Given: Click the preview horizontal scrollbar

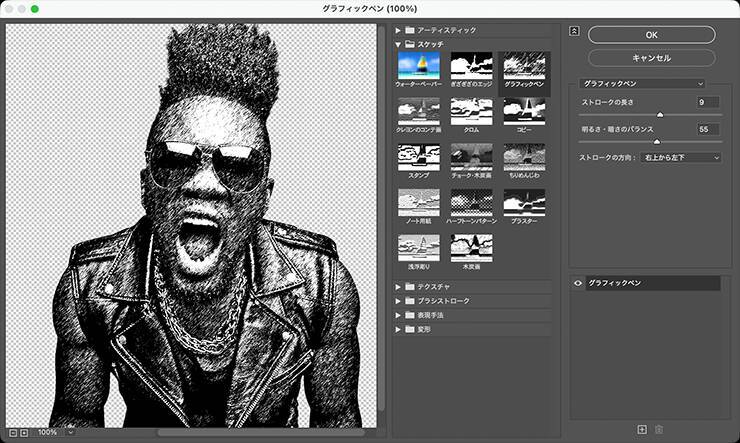Looking at the screenshot, I should 261,433.
